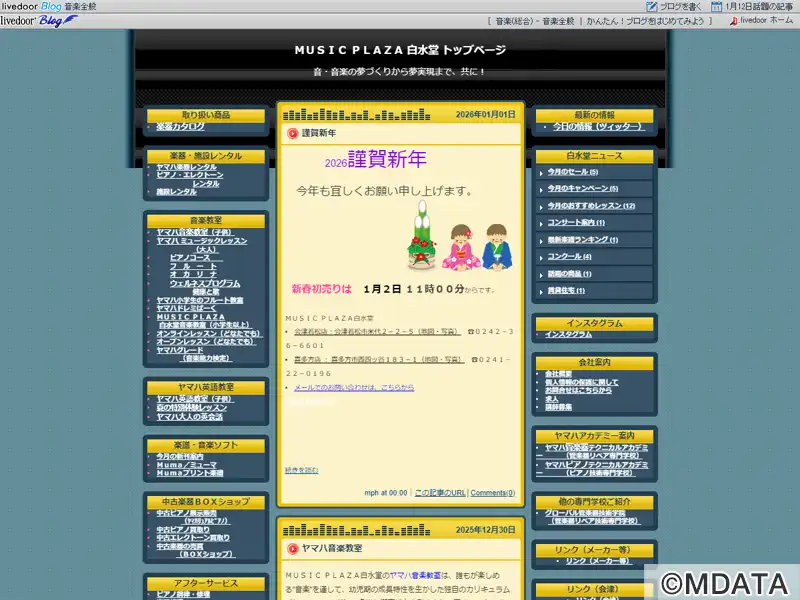Open 今月のセール (5) link

(x=572, y=172)
